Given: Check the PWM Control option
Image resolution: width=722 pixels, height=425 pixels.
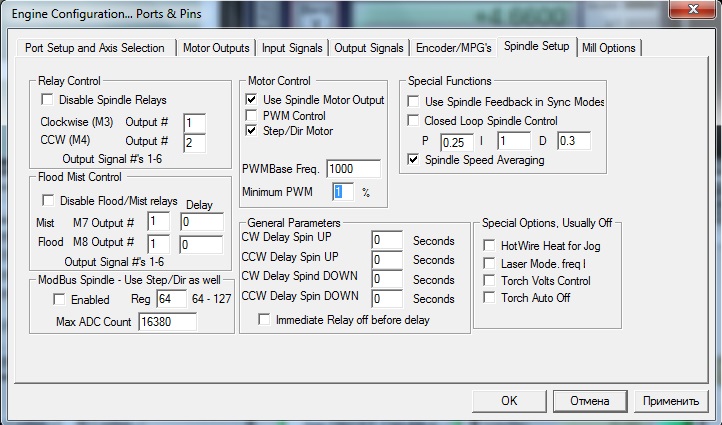Looking at the screenshot, I should coord(251,115).
